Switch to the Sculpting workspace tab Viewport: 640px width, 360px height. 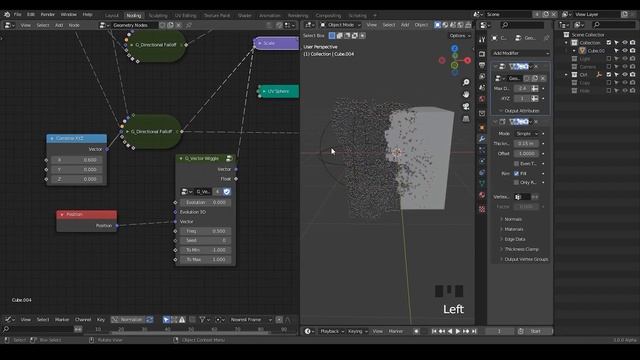pos(158,16)
